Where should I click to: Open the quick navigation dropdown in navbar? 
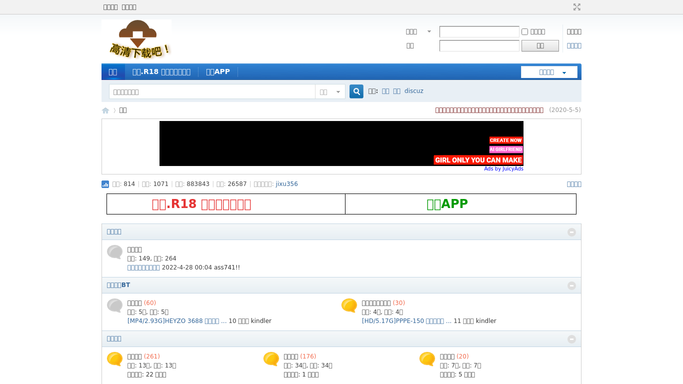549,72
